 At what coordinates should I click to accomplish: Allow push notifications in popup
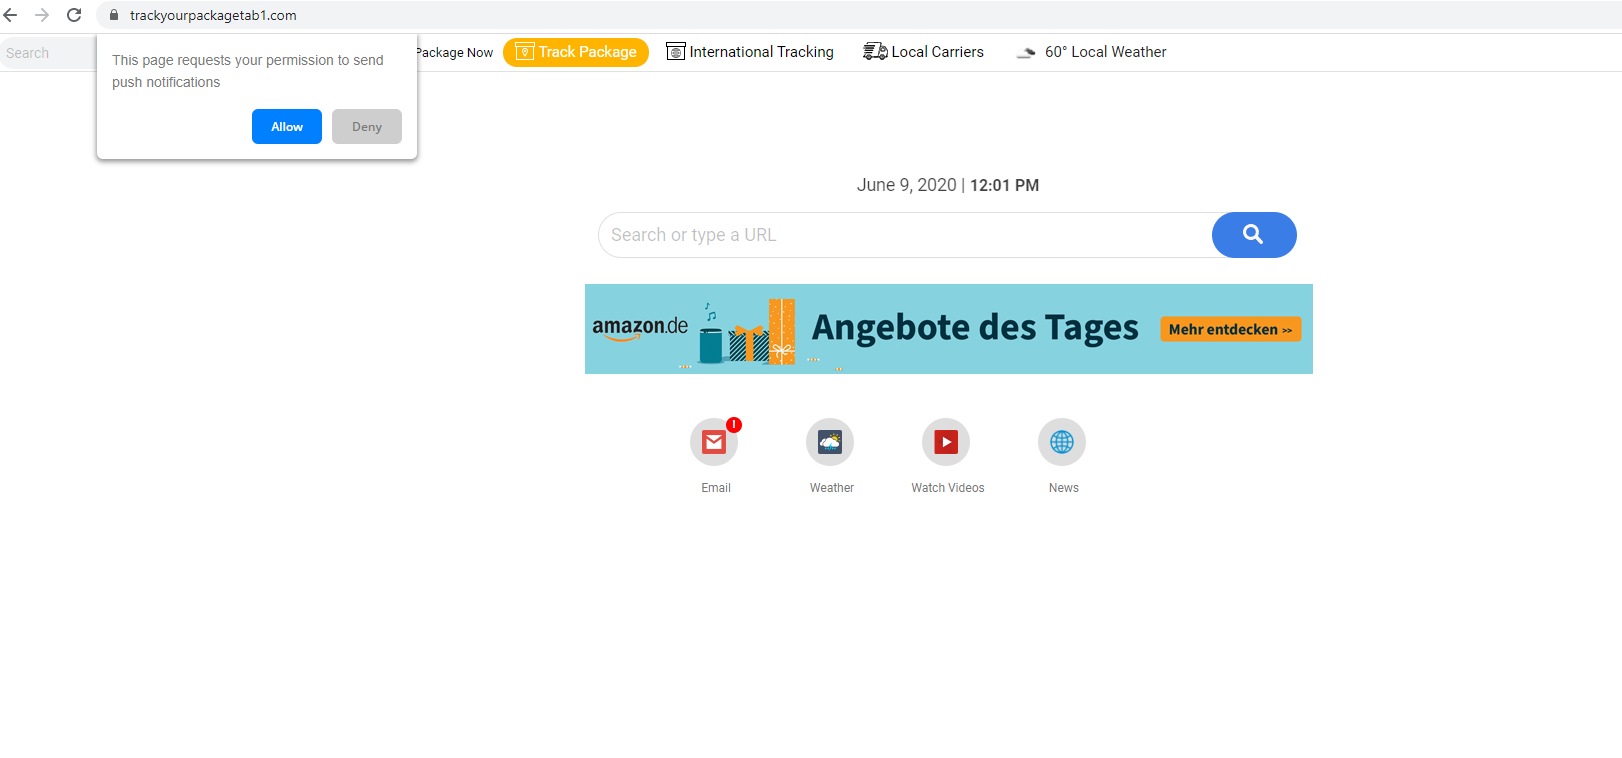pos(287,127)
